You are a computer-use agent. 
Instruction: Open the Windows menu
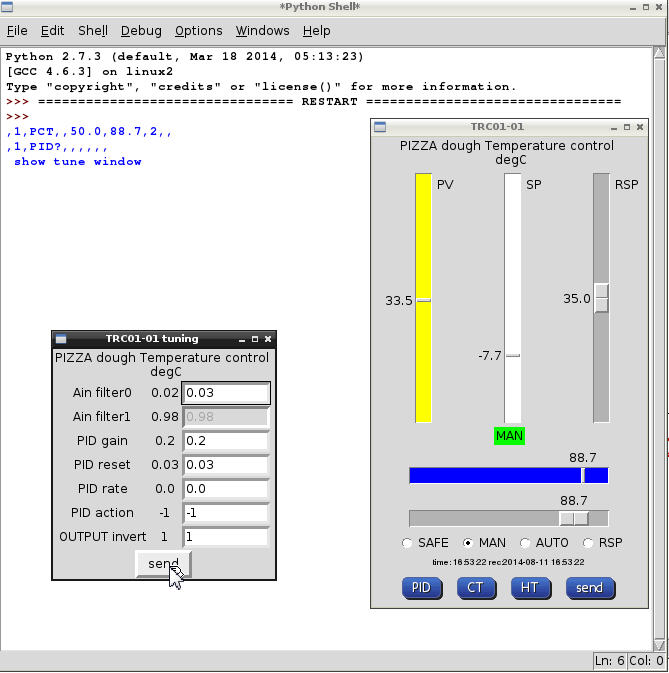click(x=262, y=31)
